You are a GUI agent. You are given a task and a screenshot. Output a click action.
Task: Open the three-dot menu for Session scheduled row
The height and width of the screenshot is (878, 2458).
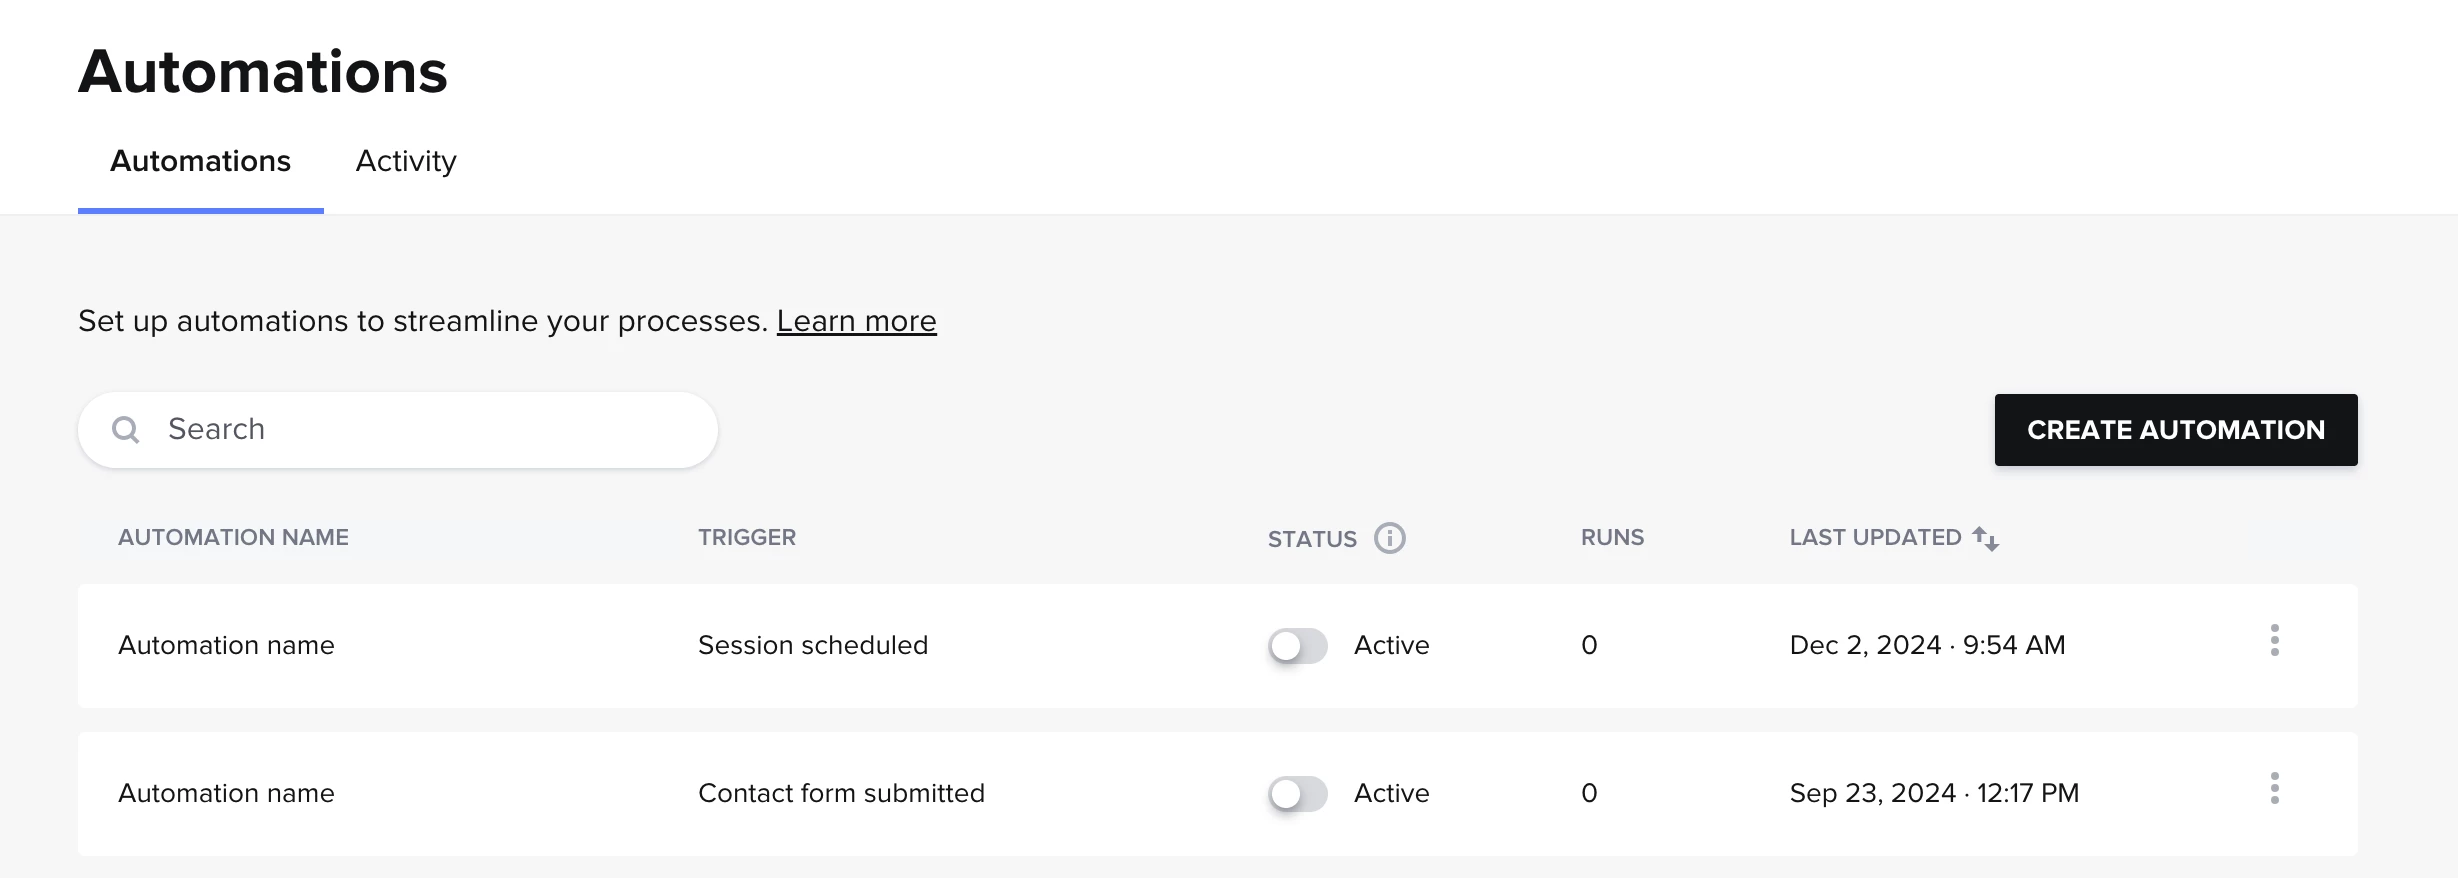2274,641
